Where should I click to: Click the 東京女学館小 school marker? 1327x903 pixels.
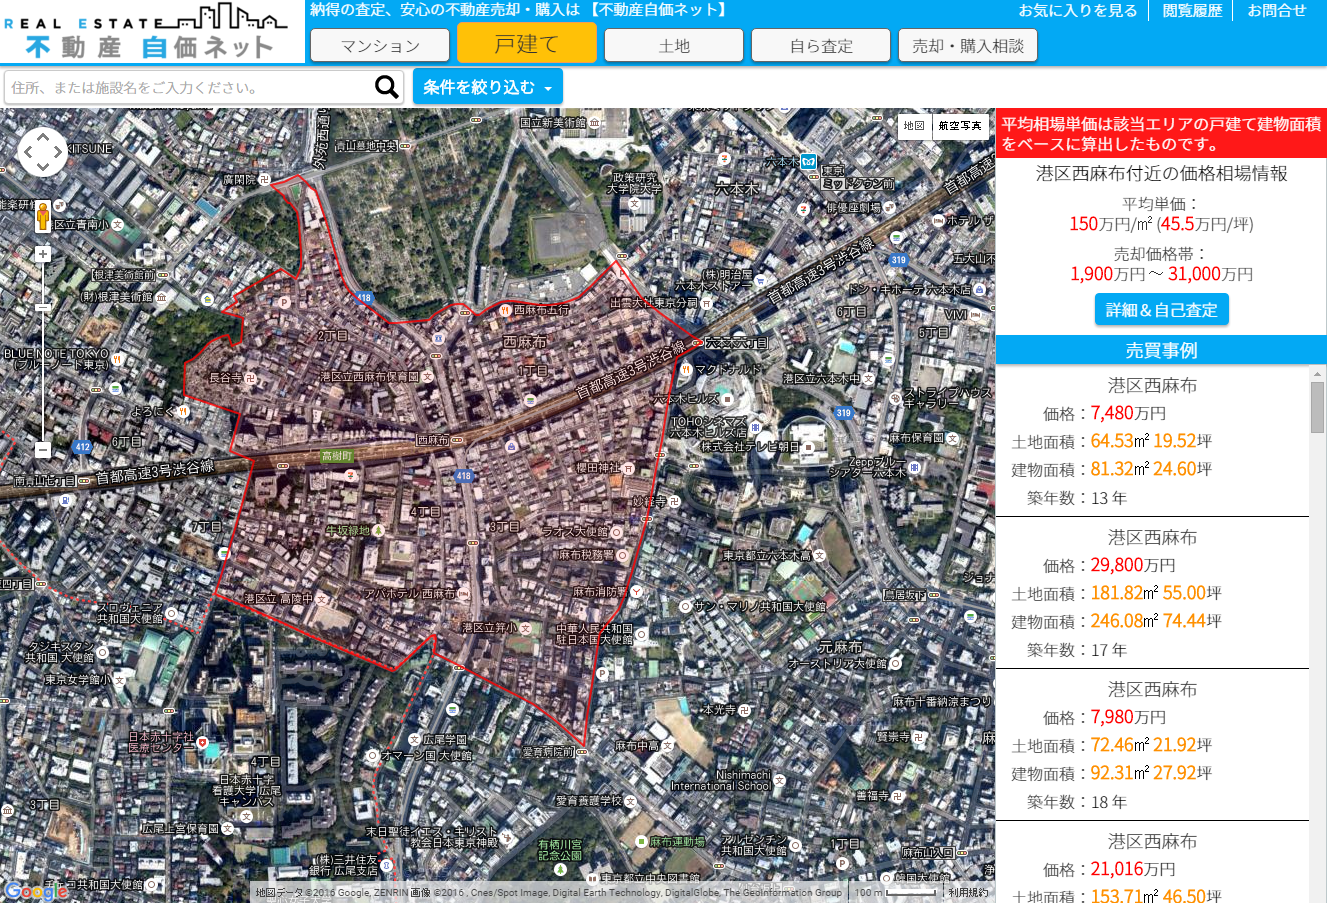tap(119, 680)
